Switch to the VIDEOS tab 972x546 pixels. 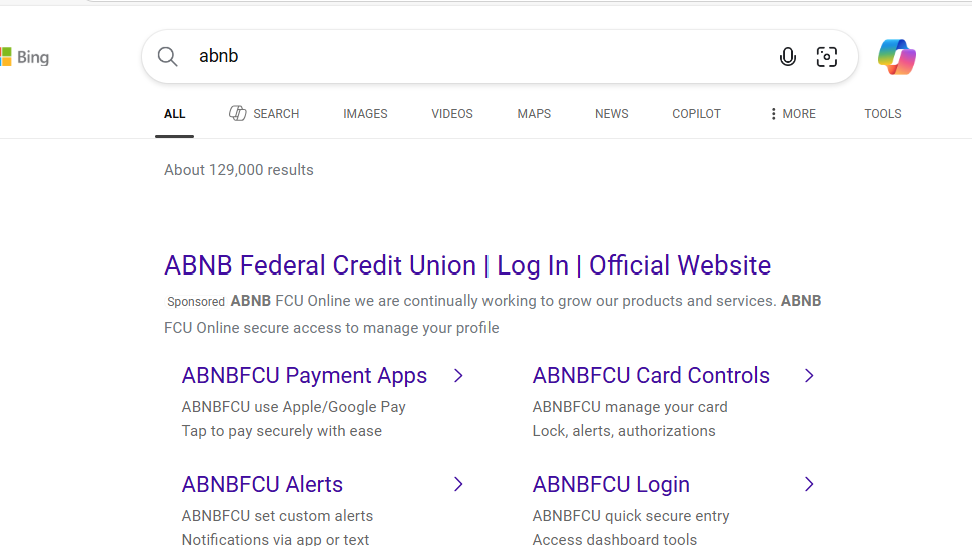tap(452, 114)
